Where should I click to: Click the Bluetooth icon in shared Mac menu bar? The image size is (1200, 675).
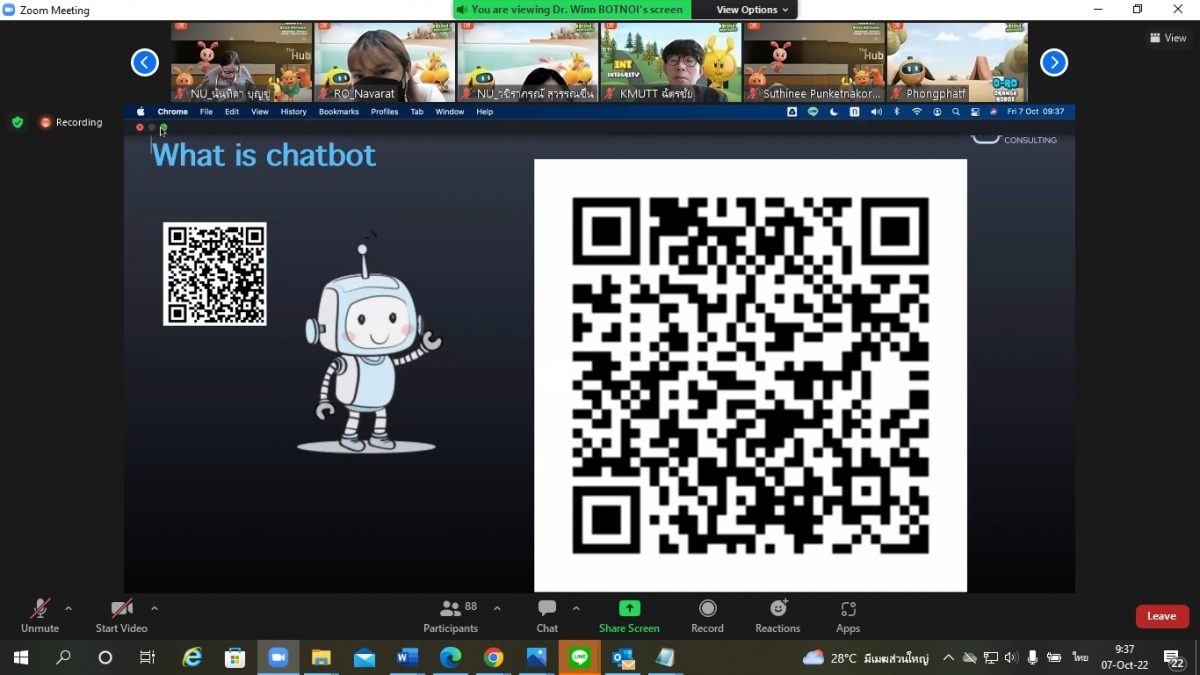[896, 112]
